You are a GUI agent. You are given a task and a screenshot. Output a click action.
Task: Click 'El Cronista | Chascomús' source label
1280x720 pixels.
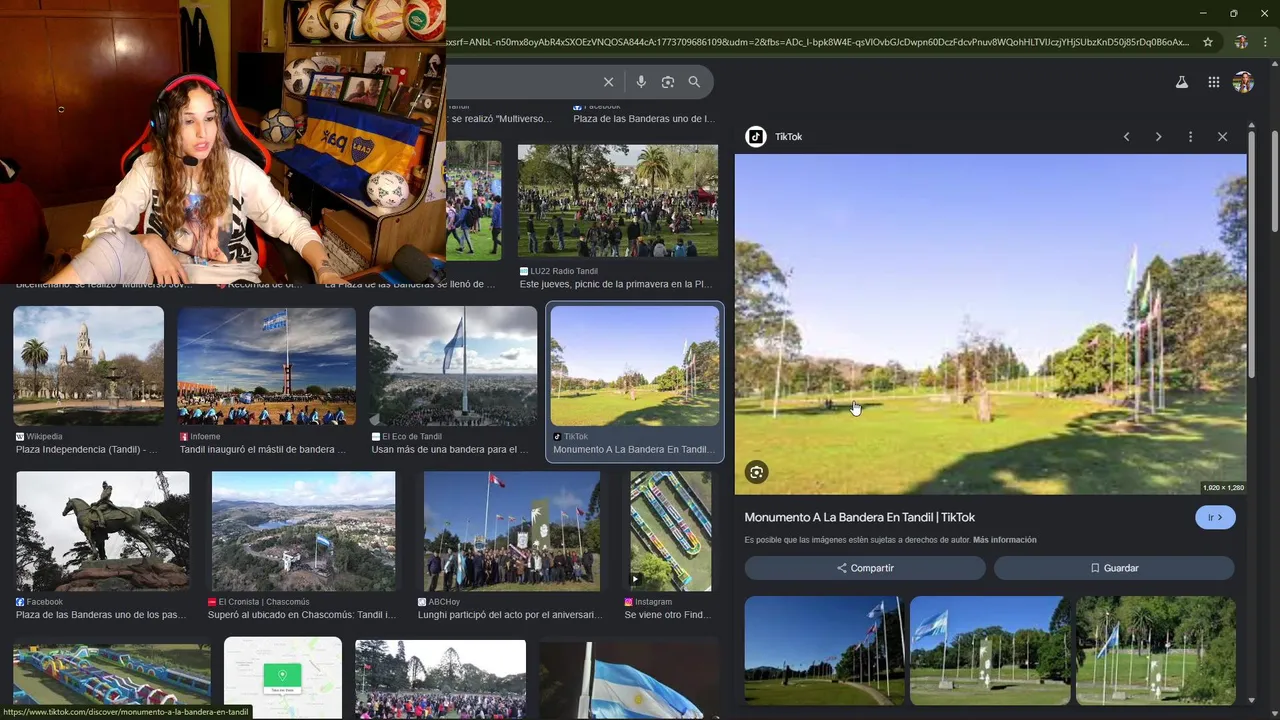pos(264,602)
